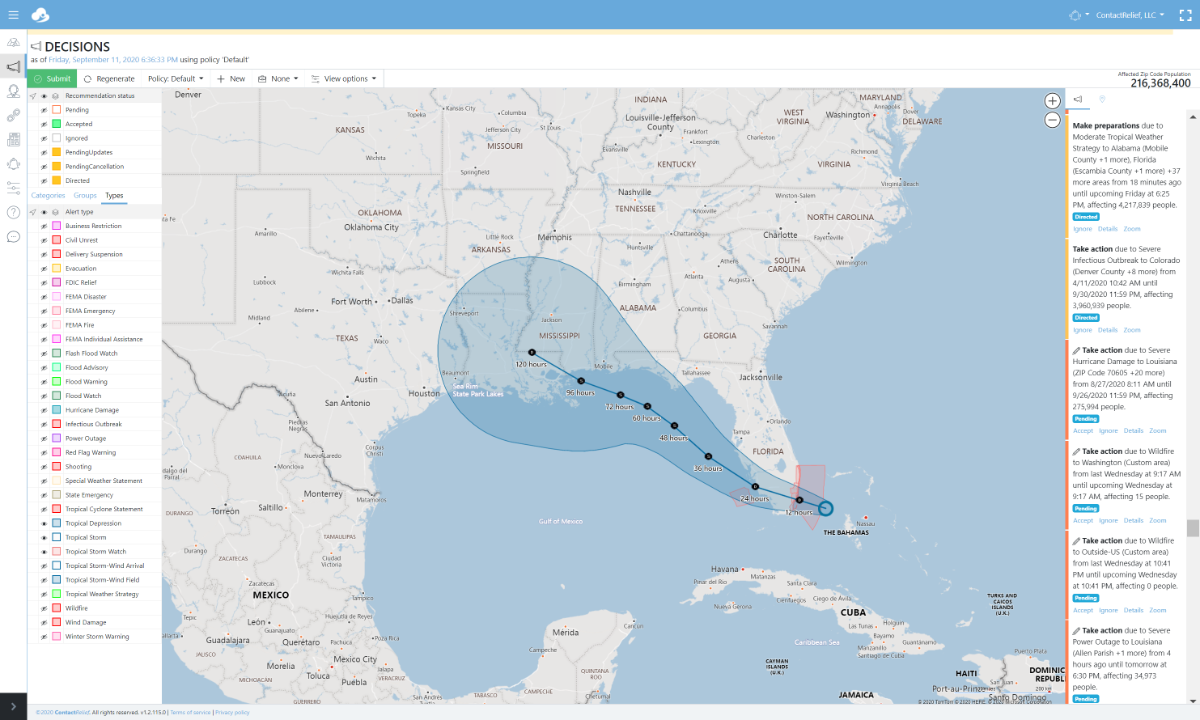Click the 120 hours forecast point on hurricane track
This screenshot has width=1200, height=720.
pyautogui.click(x=531, y=353)
